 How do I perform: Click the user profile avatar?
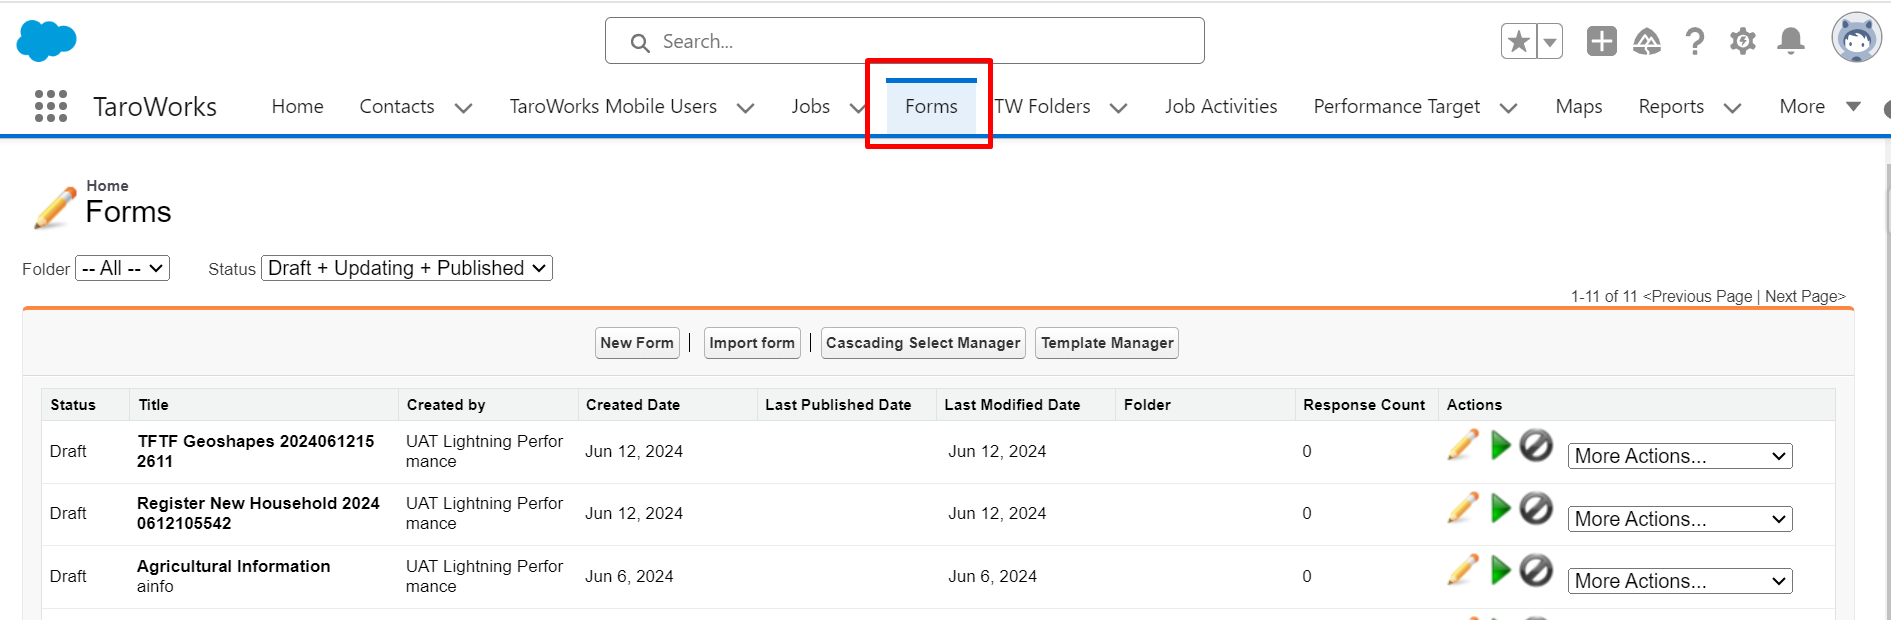(x=1856, y=39)
